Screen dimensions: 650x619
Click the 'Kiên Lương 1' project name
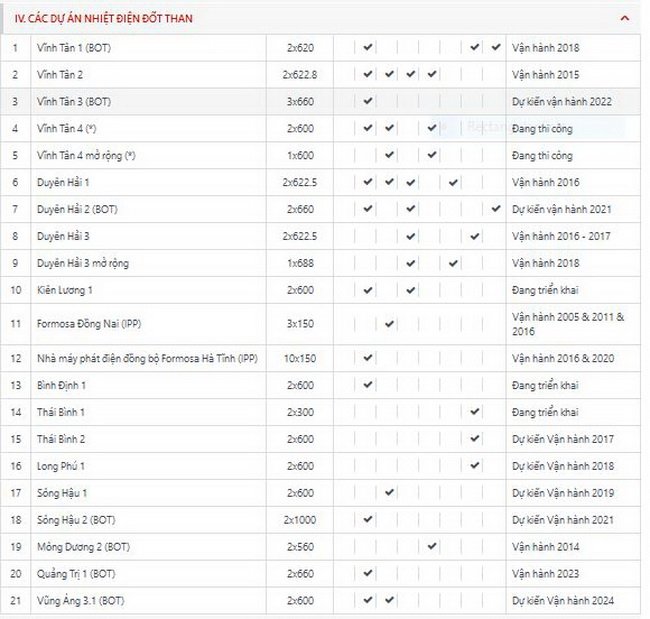pyautogui.click(x=64, y=290)
